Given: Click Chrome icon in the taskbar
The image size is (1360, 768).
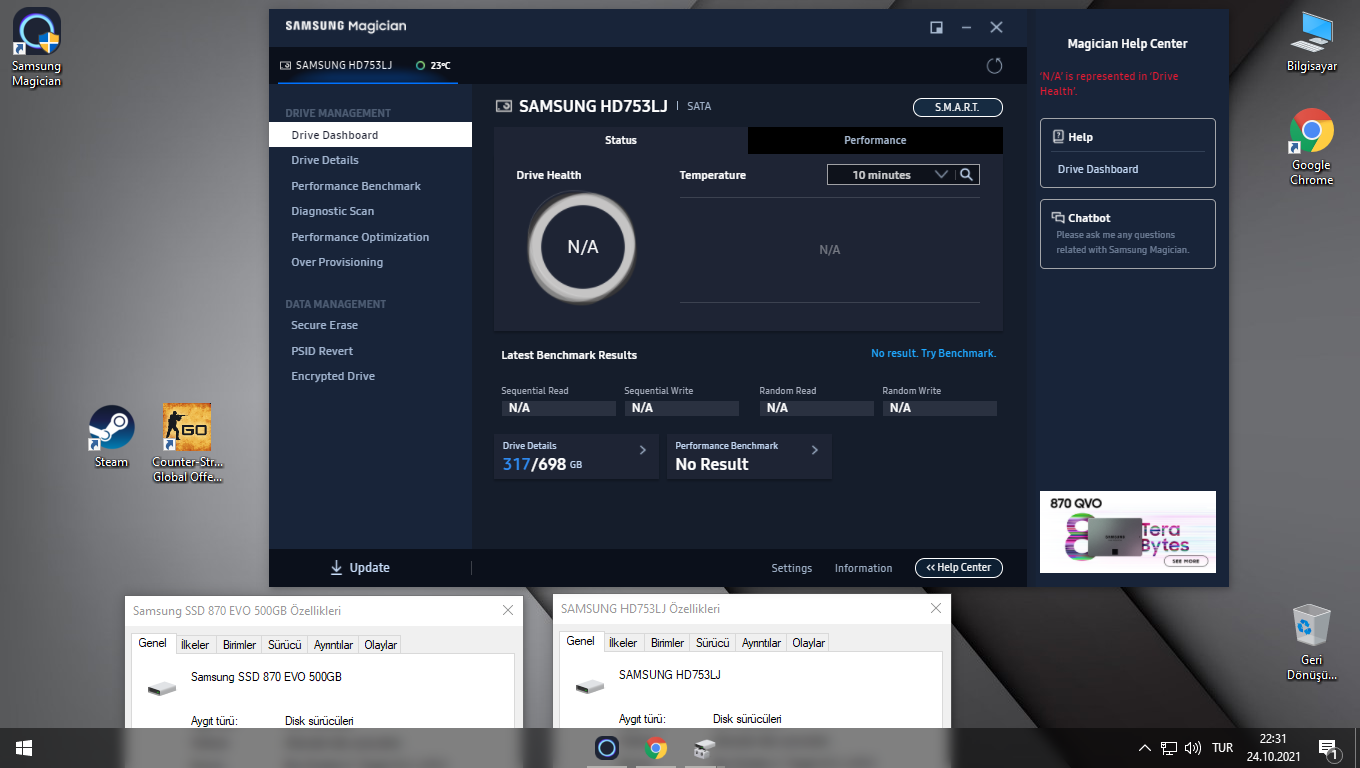Looking at the screenshot, I should click(656, 748).
